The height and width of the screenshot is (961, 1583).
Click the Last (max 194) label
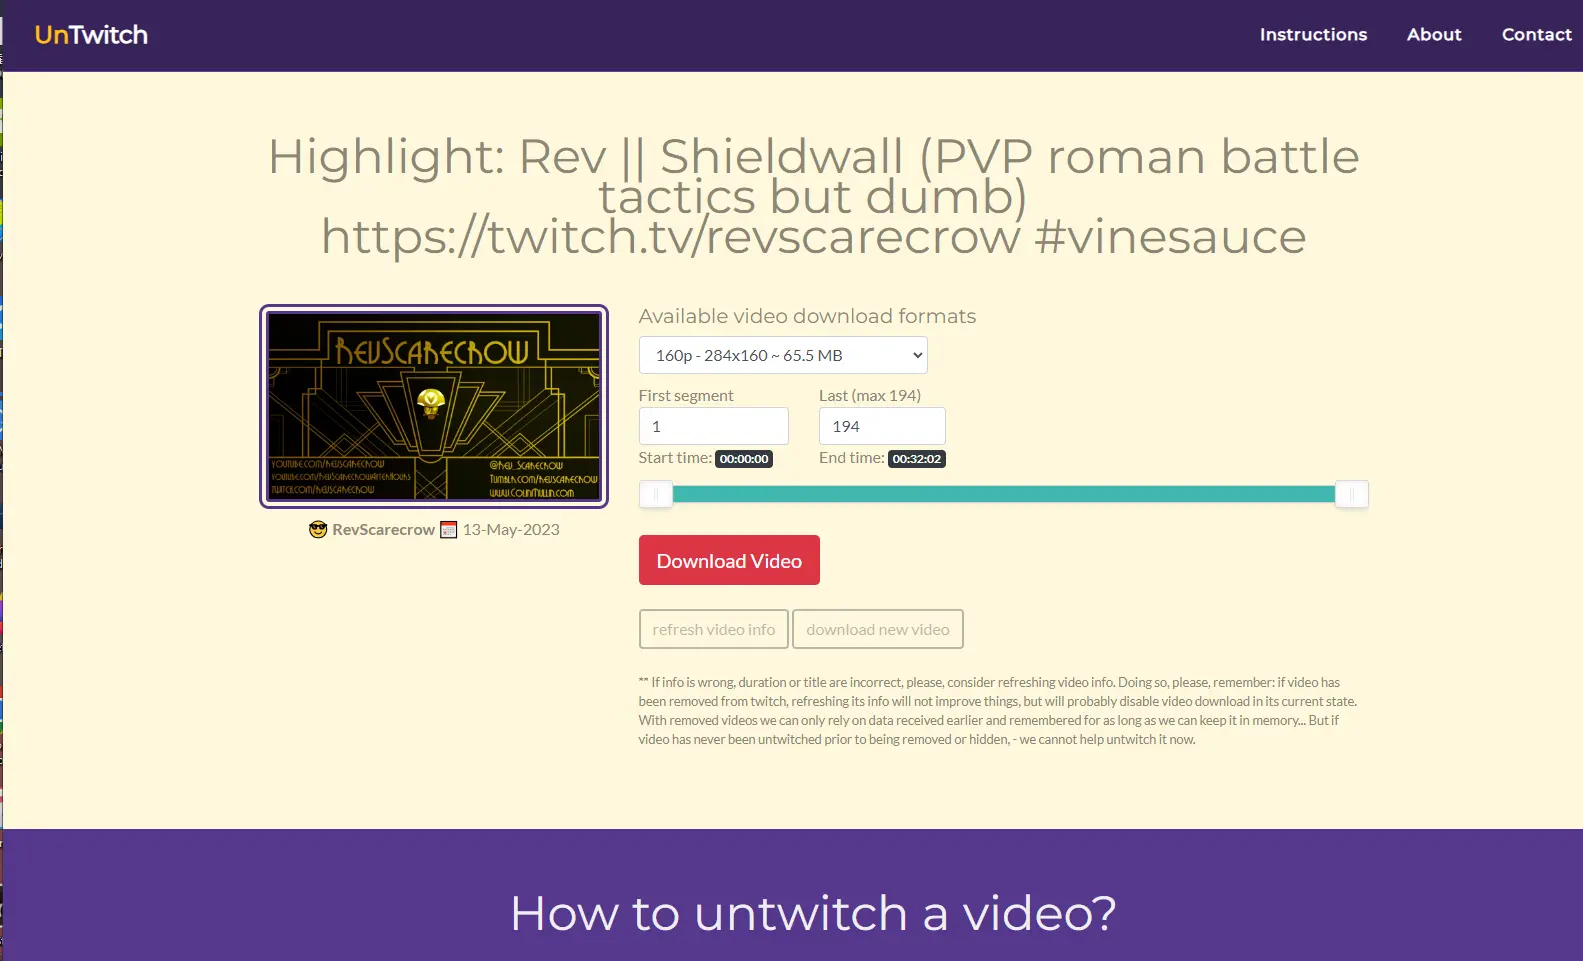[870, 396]
